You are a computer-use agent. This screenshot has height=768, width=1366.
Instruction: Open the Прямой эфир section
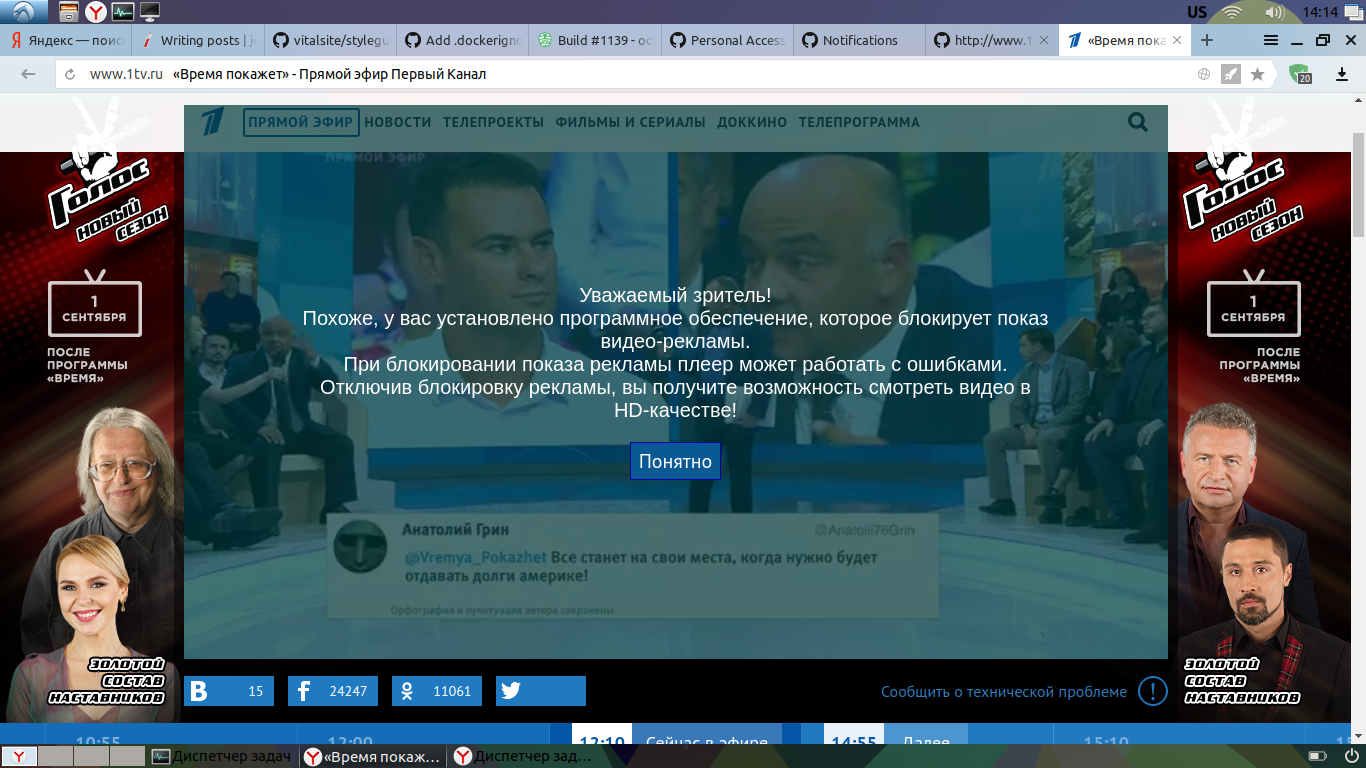tap(300, 122)
